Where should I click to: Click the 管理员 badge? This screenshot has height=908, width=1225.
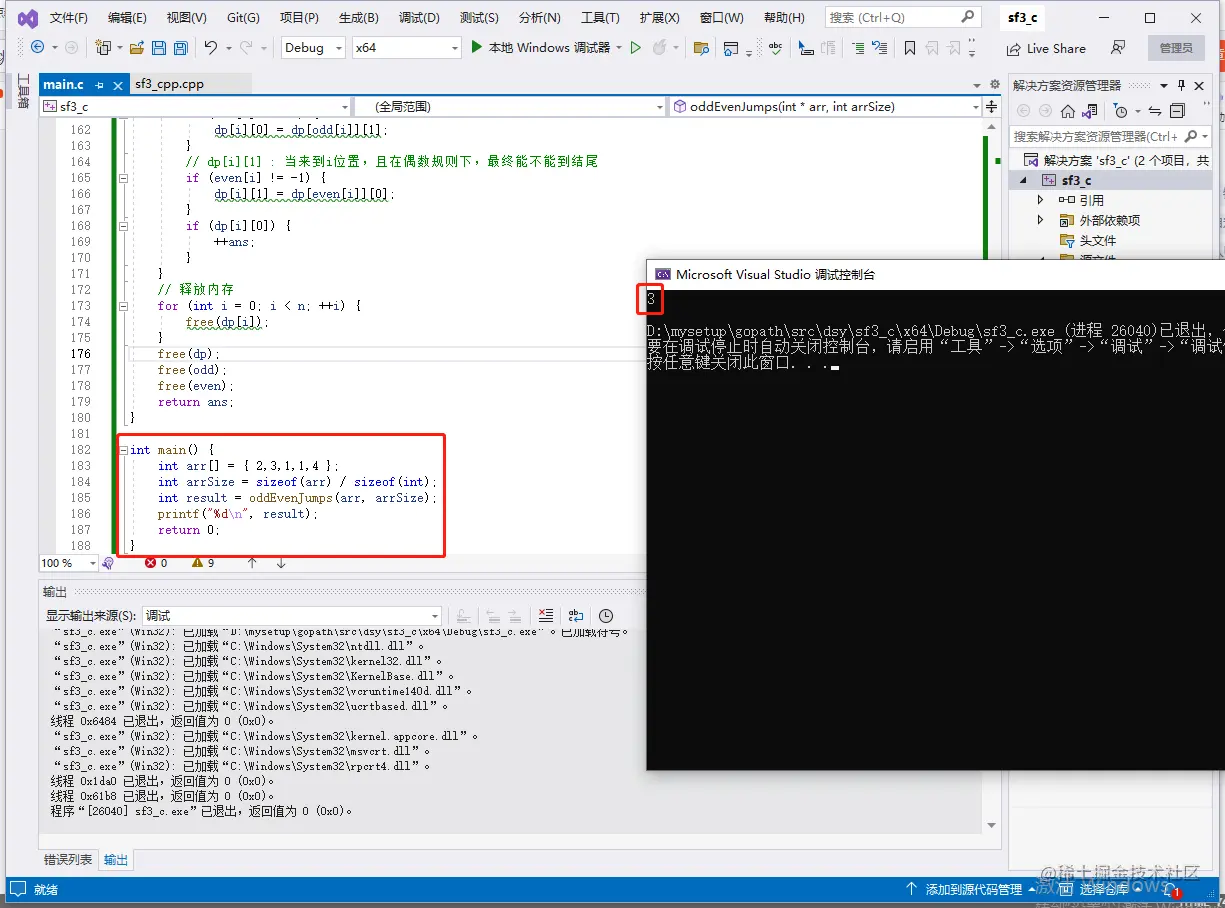[x=1176, y=48]
